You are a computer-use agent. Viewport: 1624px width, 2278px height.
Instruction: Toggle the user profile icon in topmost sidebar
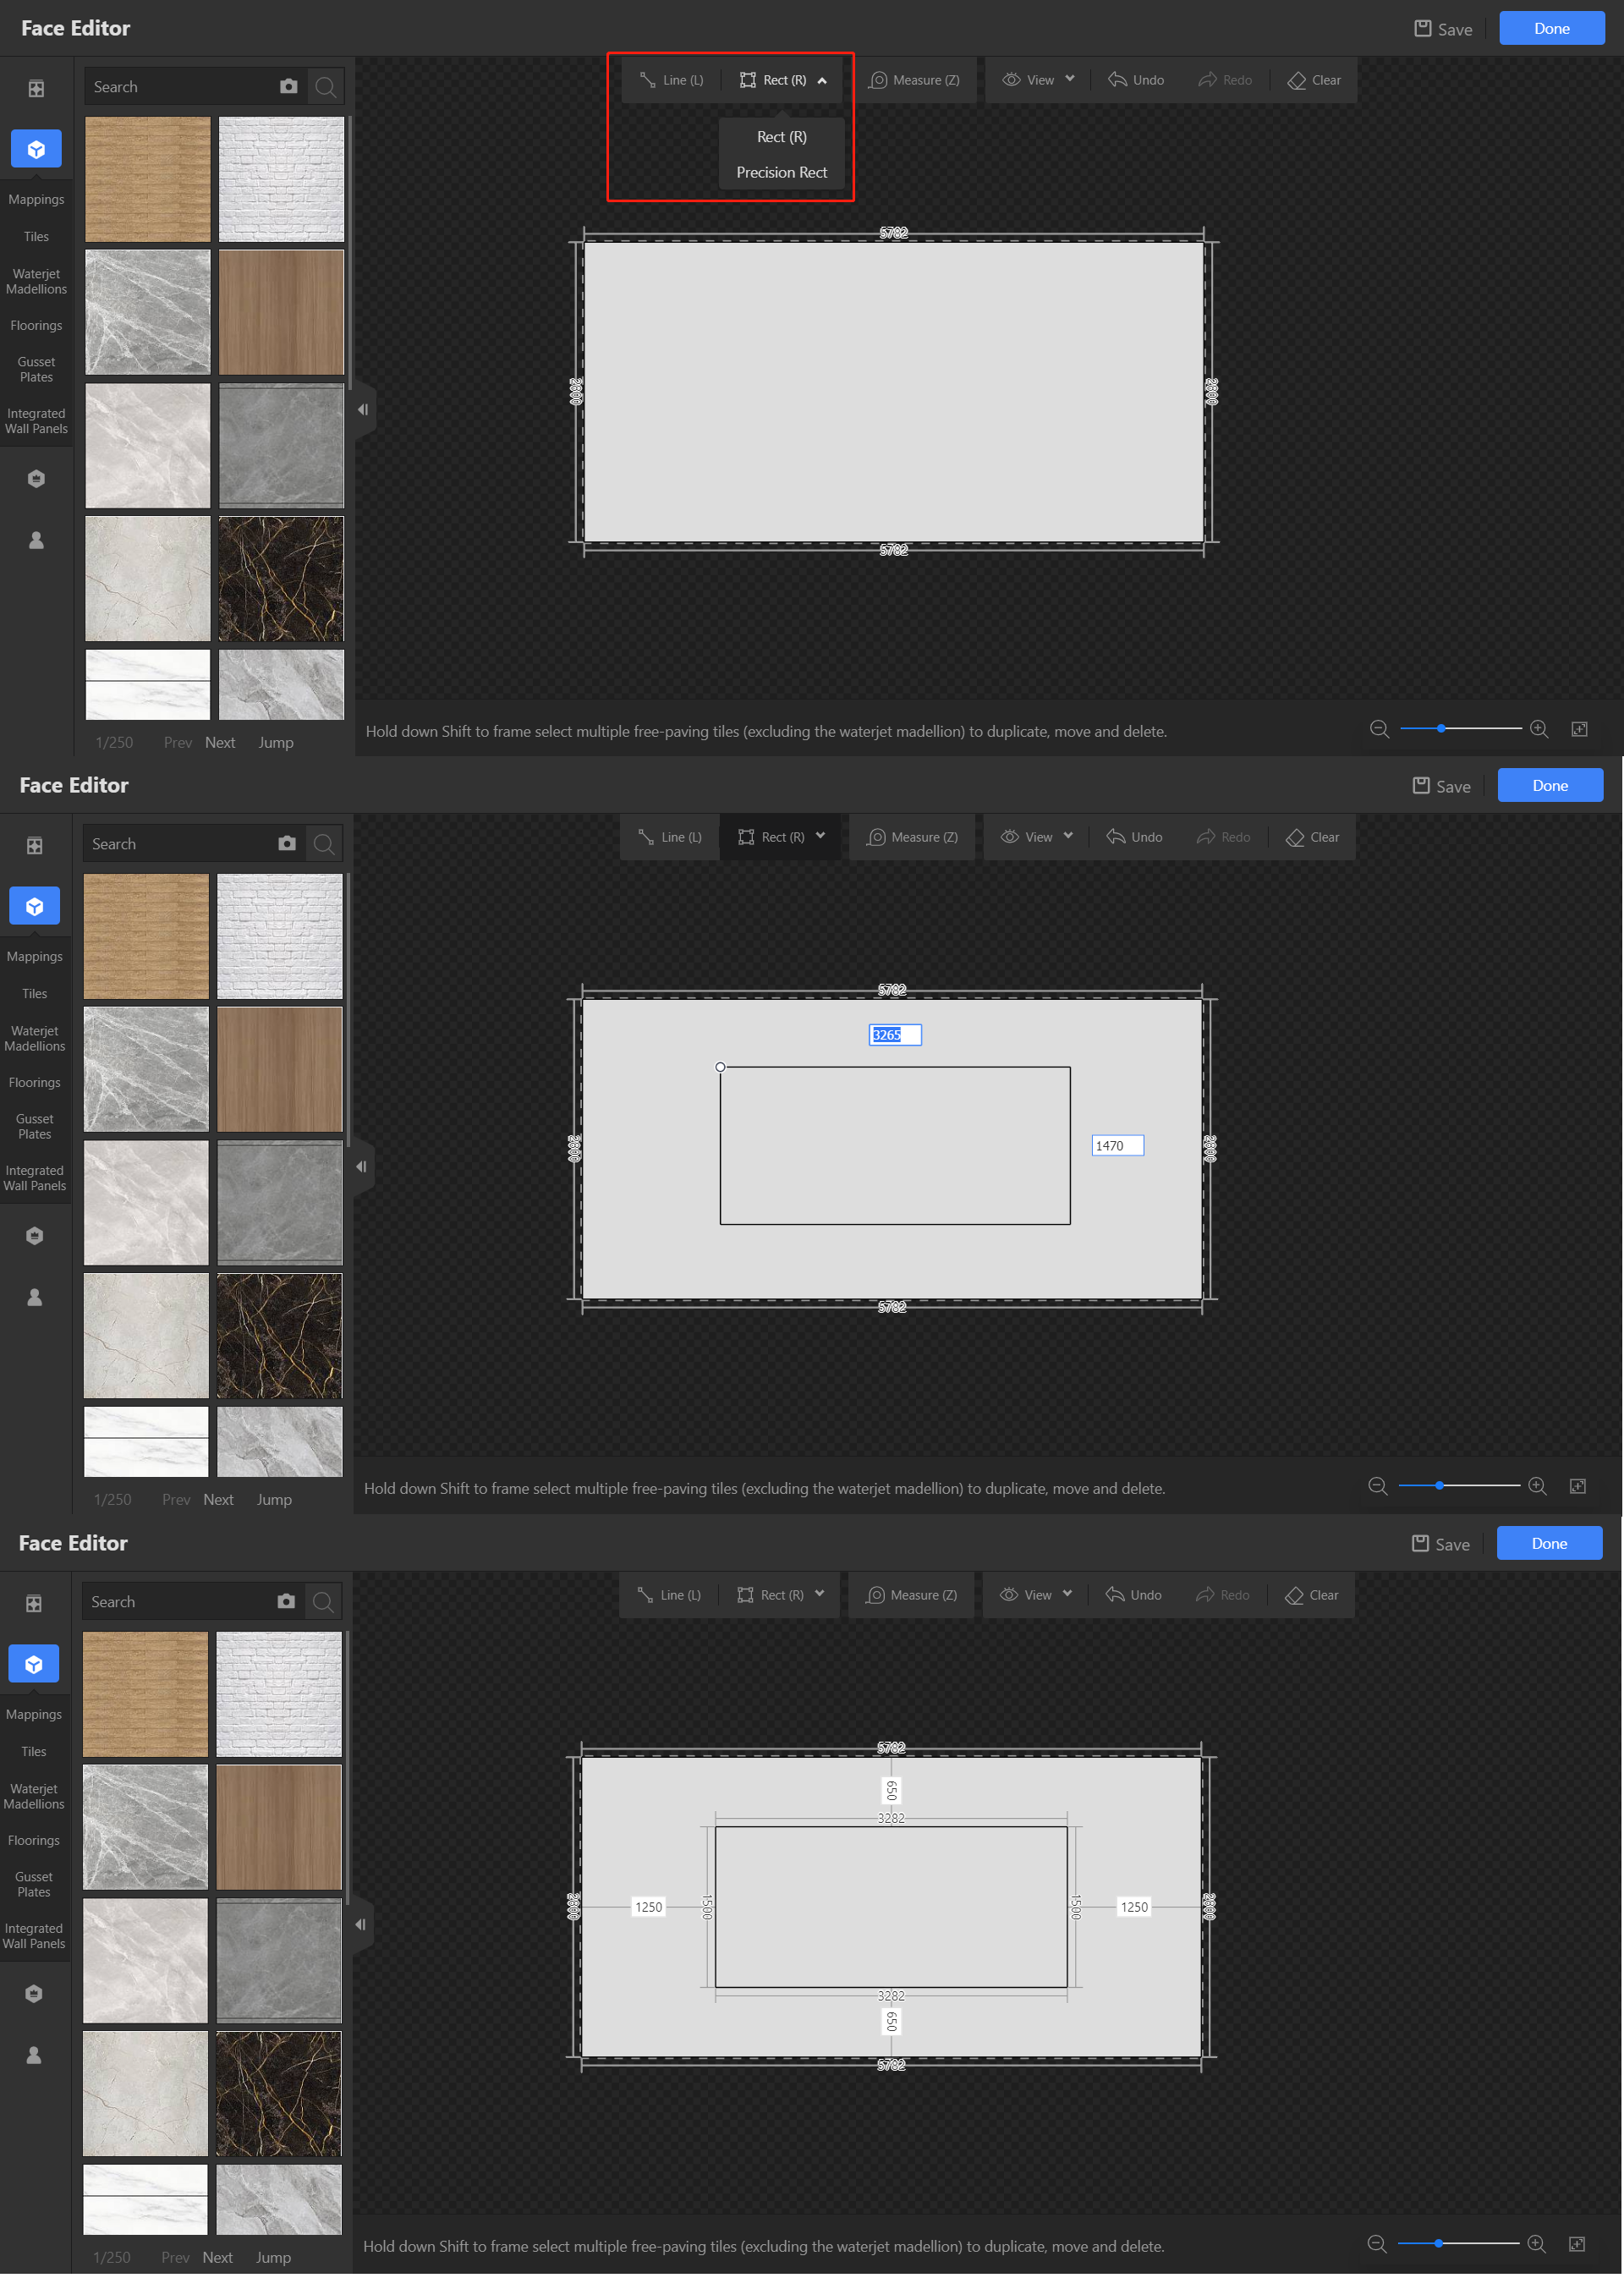[x=36, y=540]
